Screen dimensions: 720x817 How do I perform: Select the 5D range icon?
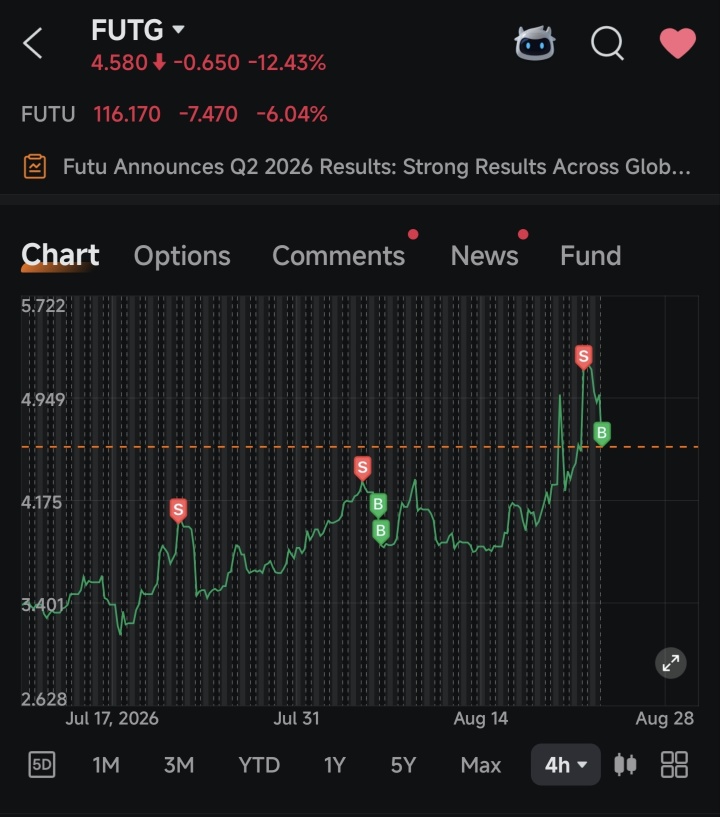(x=42, y=765)
